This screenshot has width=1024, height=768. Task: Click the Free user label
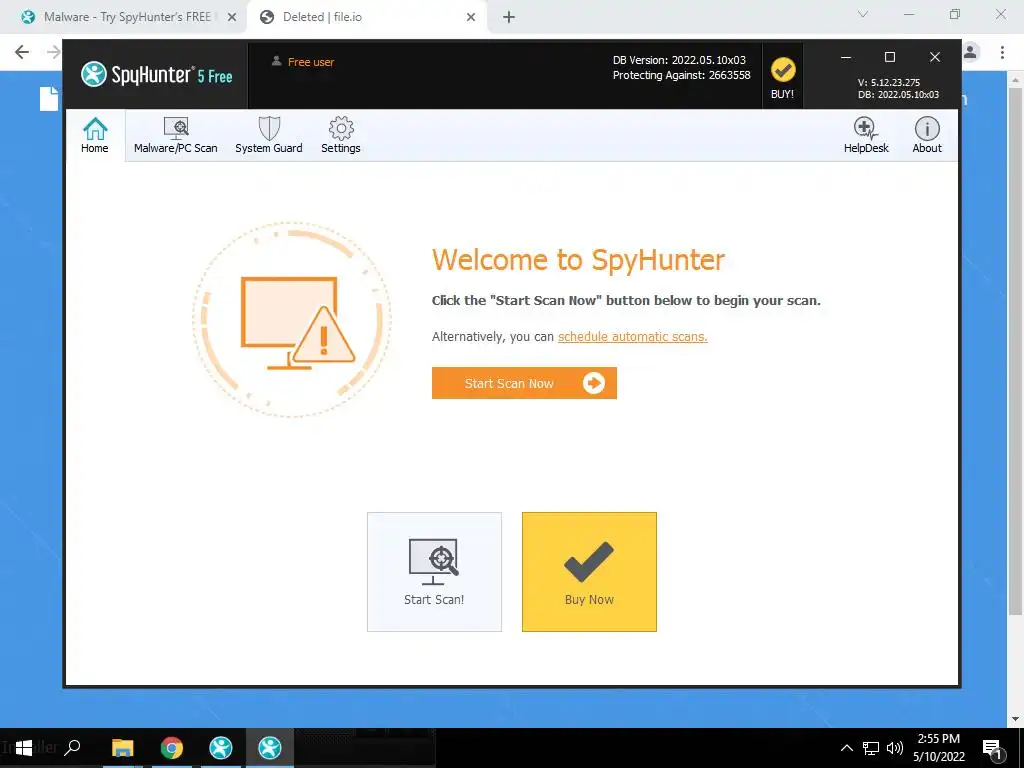coord(311,62)
